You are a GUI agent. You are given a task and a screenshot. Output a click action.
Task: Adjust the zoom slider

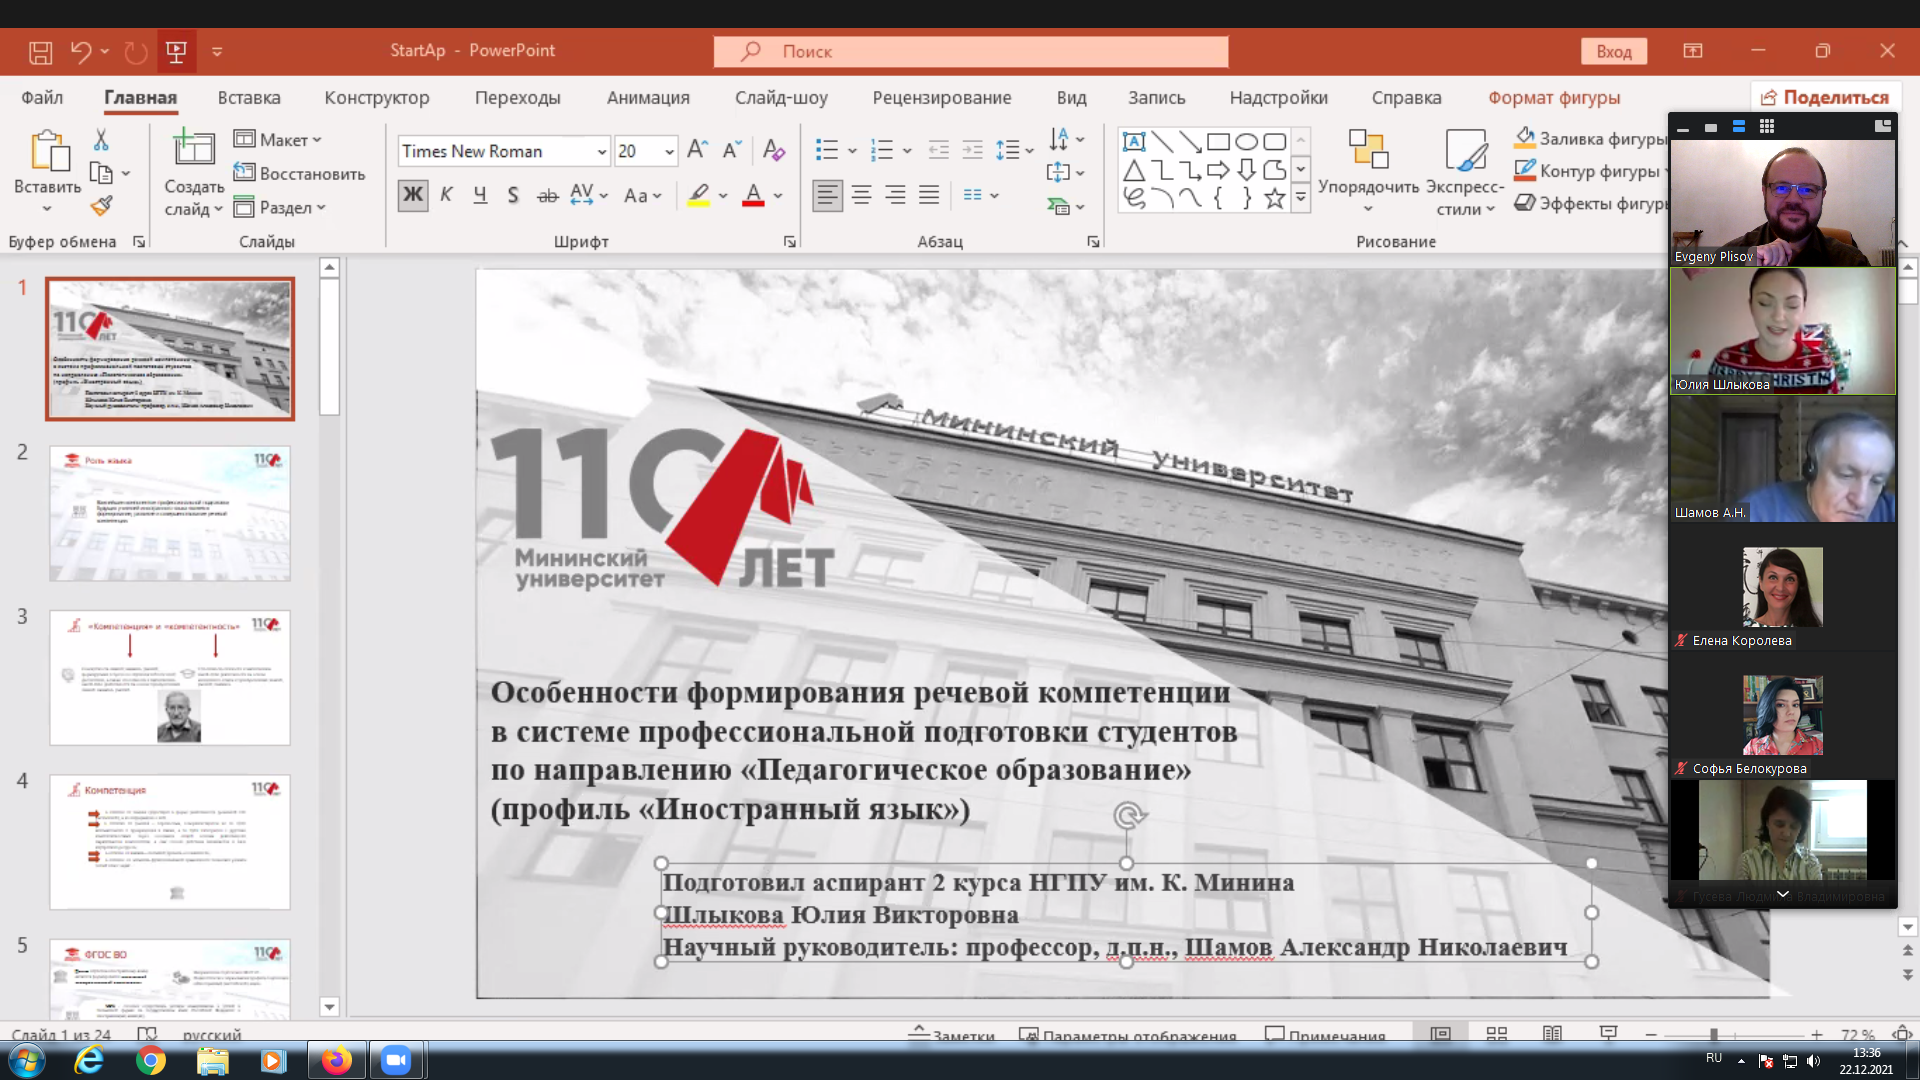(x=1713, y=1034)
